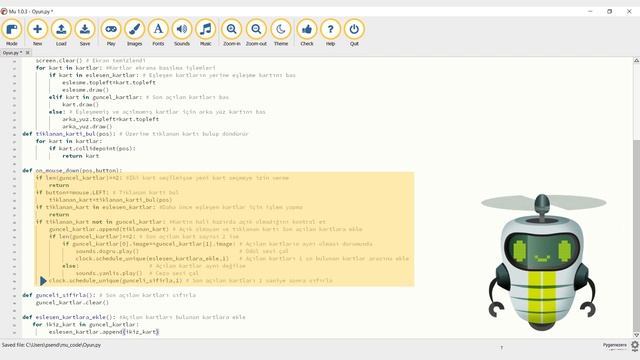
Task: Open the settings gear in status bar
Action: [x=635, y=346]
